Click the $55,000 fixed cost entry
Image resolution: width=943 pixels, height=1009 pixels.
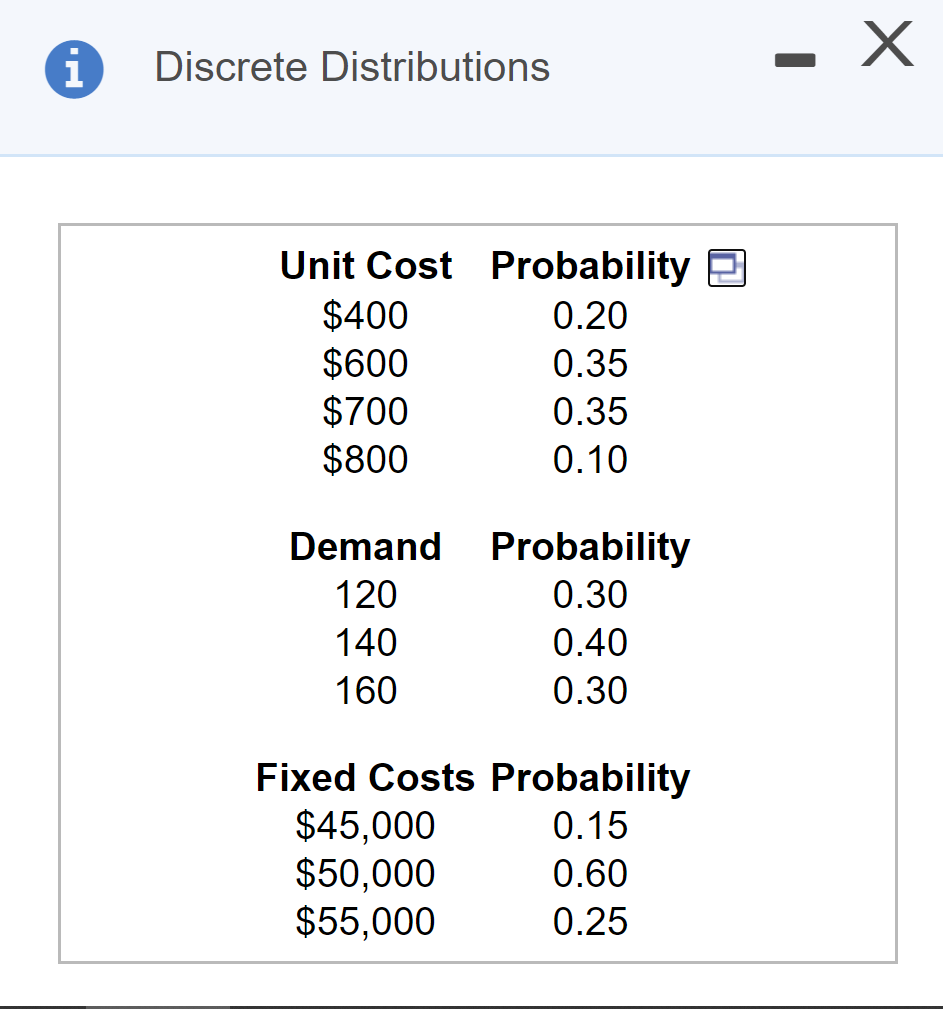click(366, 921)
